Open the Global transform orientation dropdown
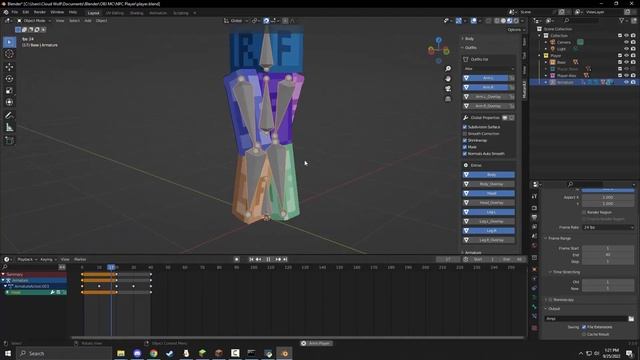The height and width of the screenshot is (360, 640). (236, 20)
